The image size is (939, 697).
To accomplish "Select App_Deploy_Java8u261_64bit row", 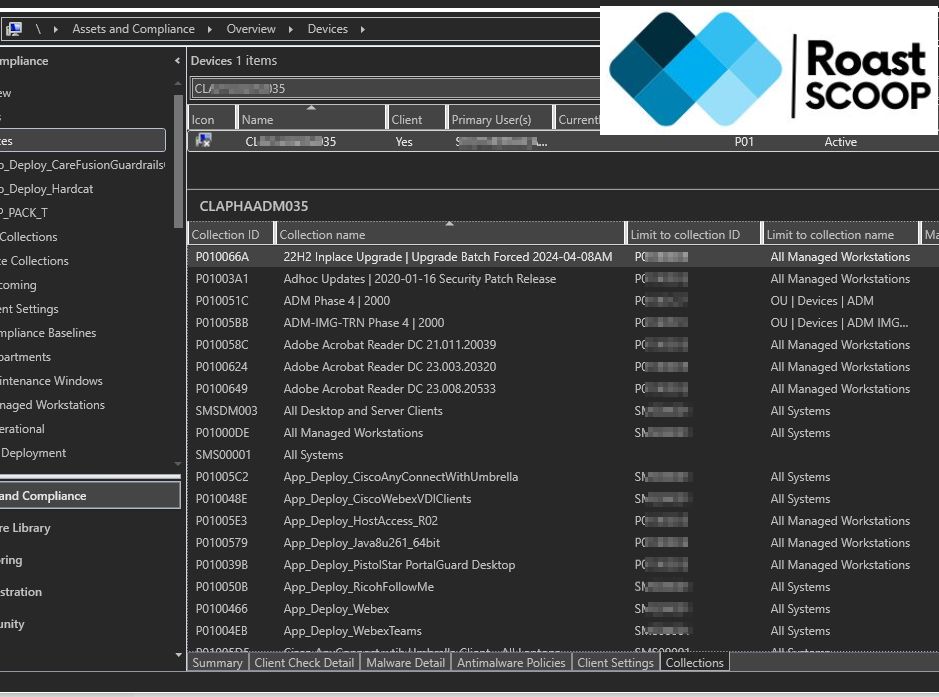I will 563,543.
